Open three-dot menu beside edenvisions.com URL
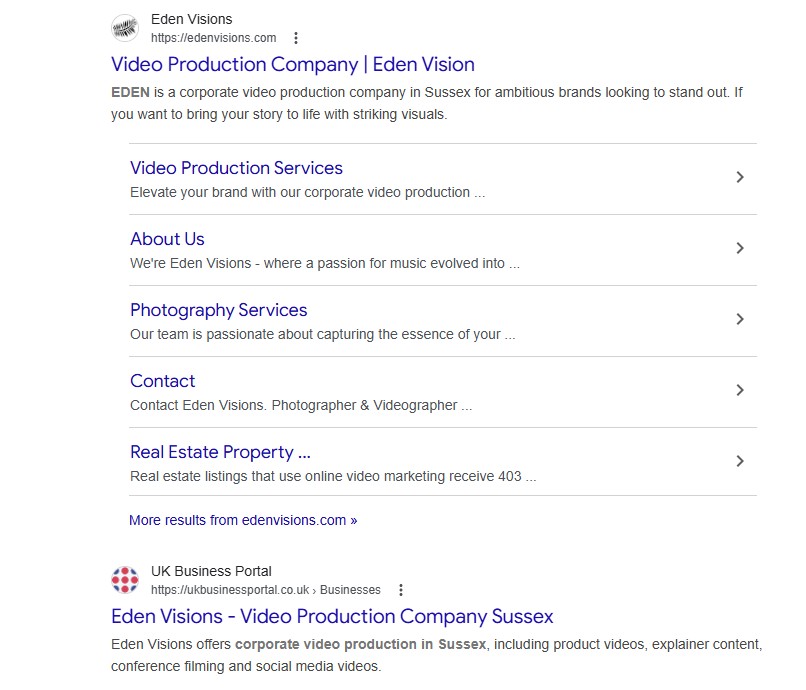This screenshot has width=806, height=690. pyautogui.click(x=296, y=38)
